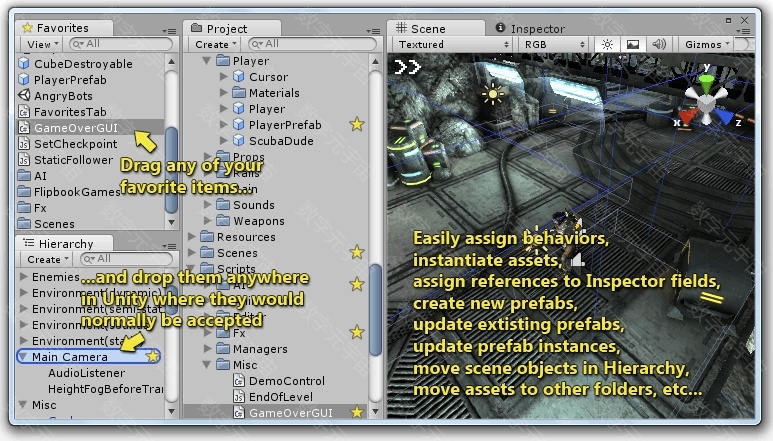The image size is (773, 441).
Task: Expand the Managers folder in Project
Action: click(208, 348)
